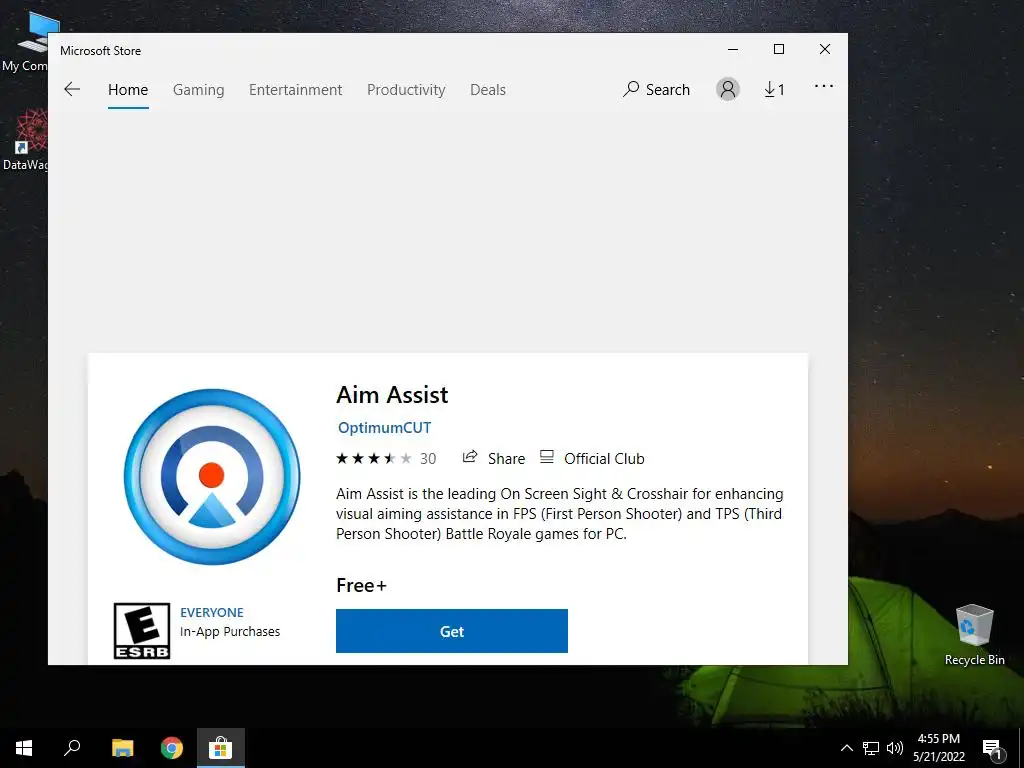Launch Google Chrome from the taskbar
Viewport: 1024px width, 768px height.
coord(172,748)
